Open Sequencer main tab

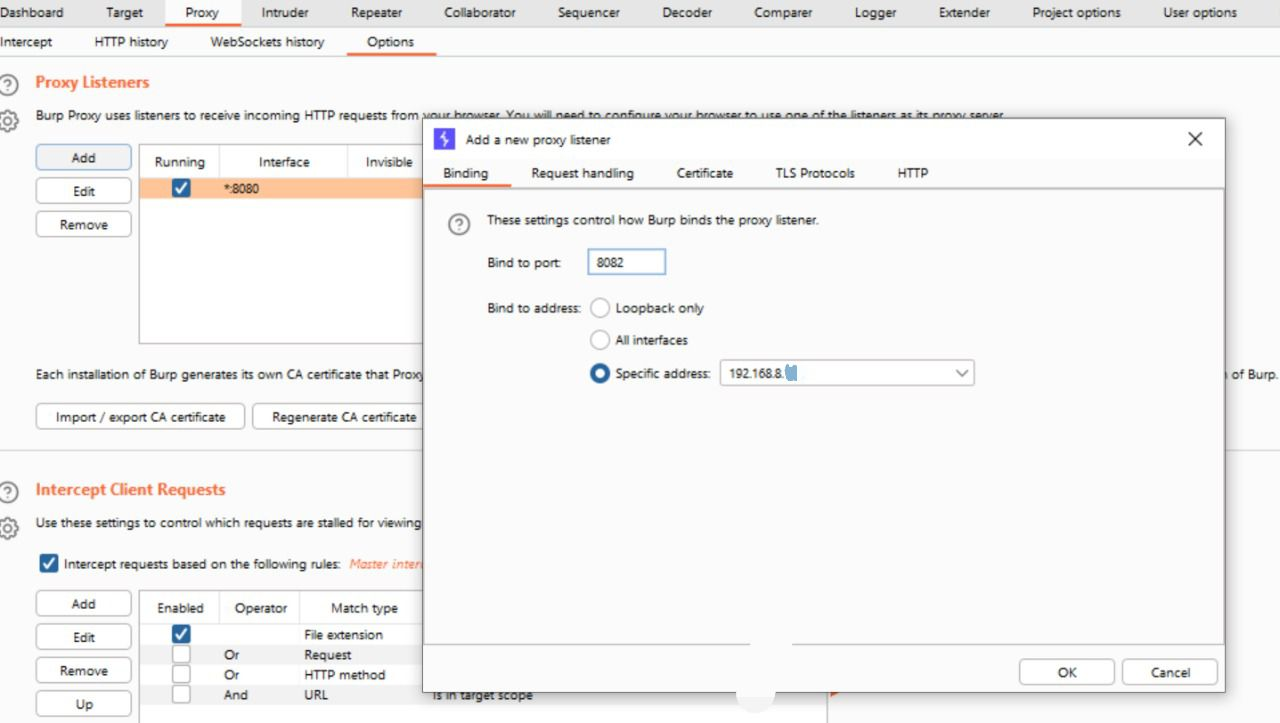pyautogui.click(x=589, y=13)
